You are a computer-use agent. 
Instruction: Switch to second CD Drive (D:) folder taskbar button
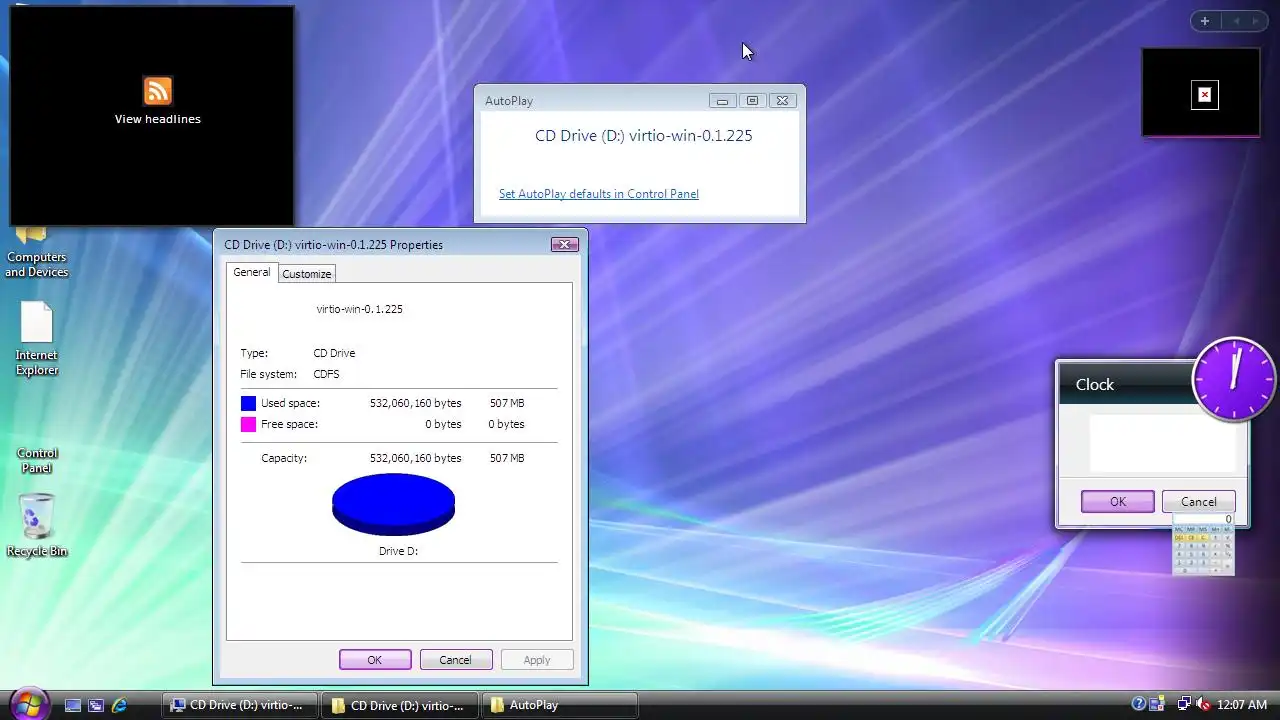click(x=400, y=705)
